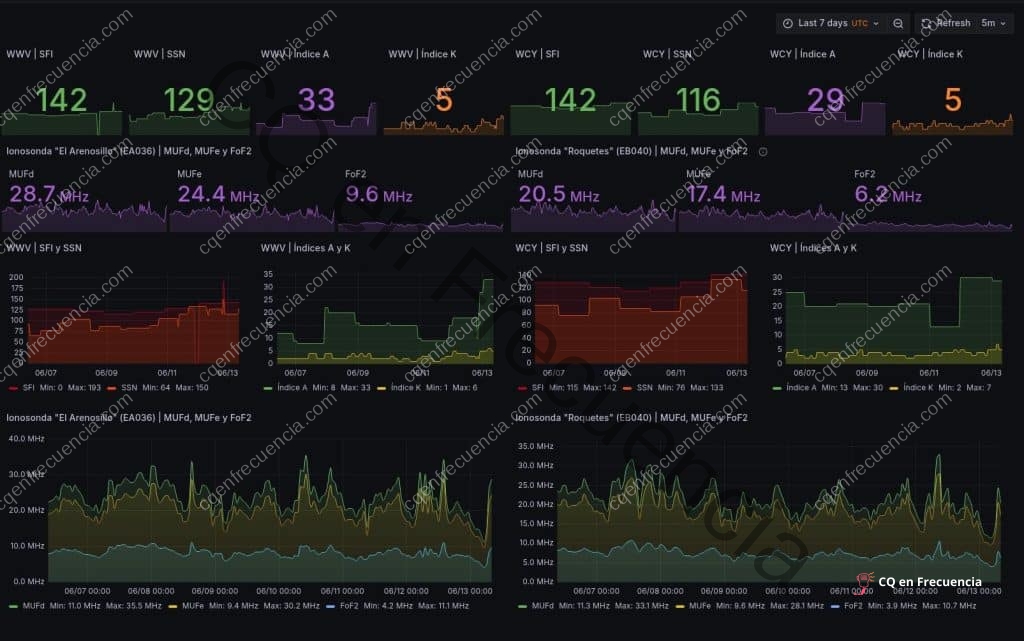
Task: Click MUFe color swatch in Roquetes legend
Action: 683,605
